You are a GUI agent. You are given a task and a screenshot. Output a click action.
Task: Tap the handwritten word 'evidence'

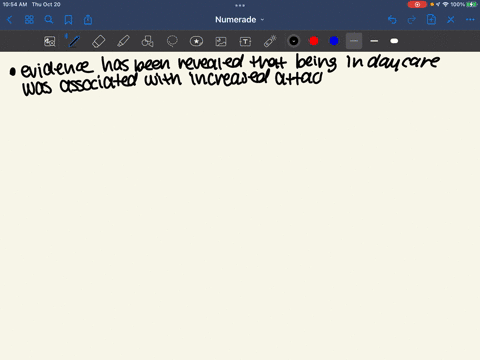[57, 68]
